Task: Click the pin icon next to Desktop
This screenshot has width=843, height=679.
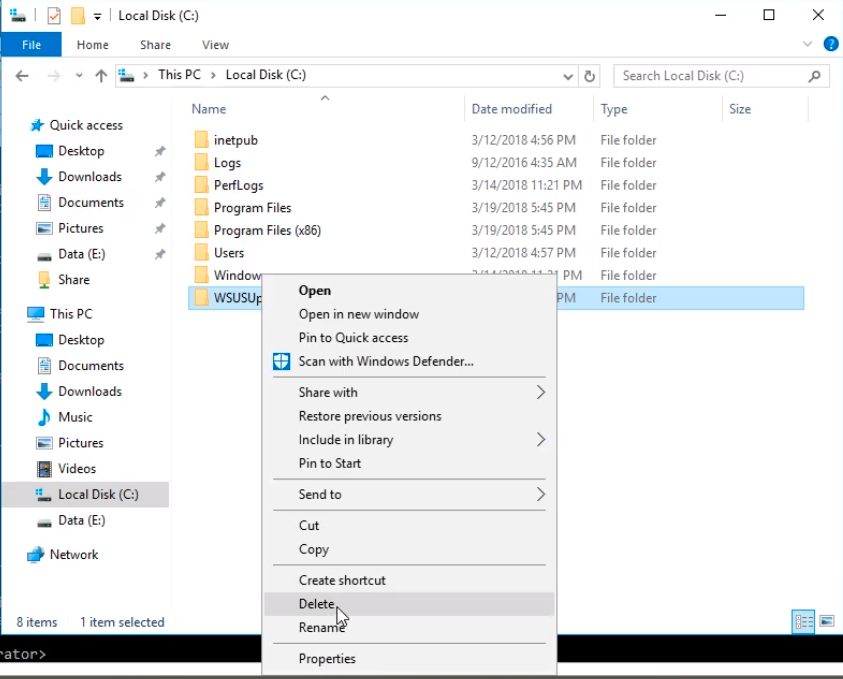Action: tap(160, 152)
